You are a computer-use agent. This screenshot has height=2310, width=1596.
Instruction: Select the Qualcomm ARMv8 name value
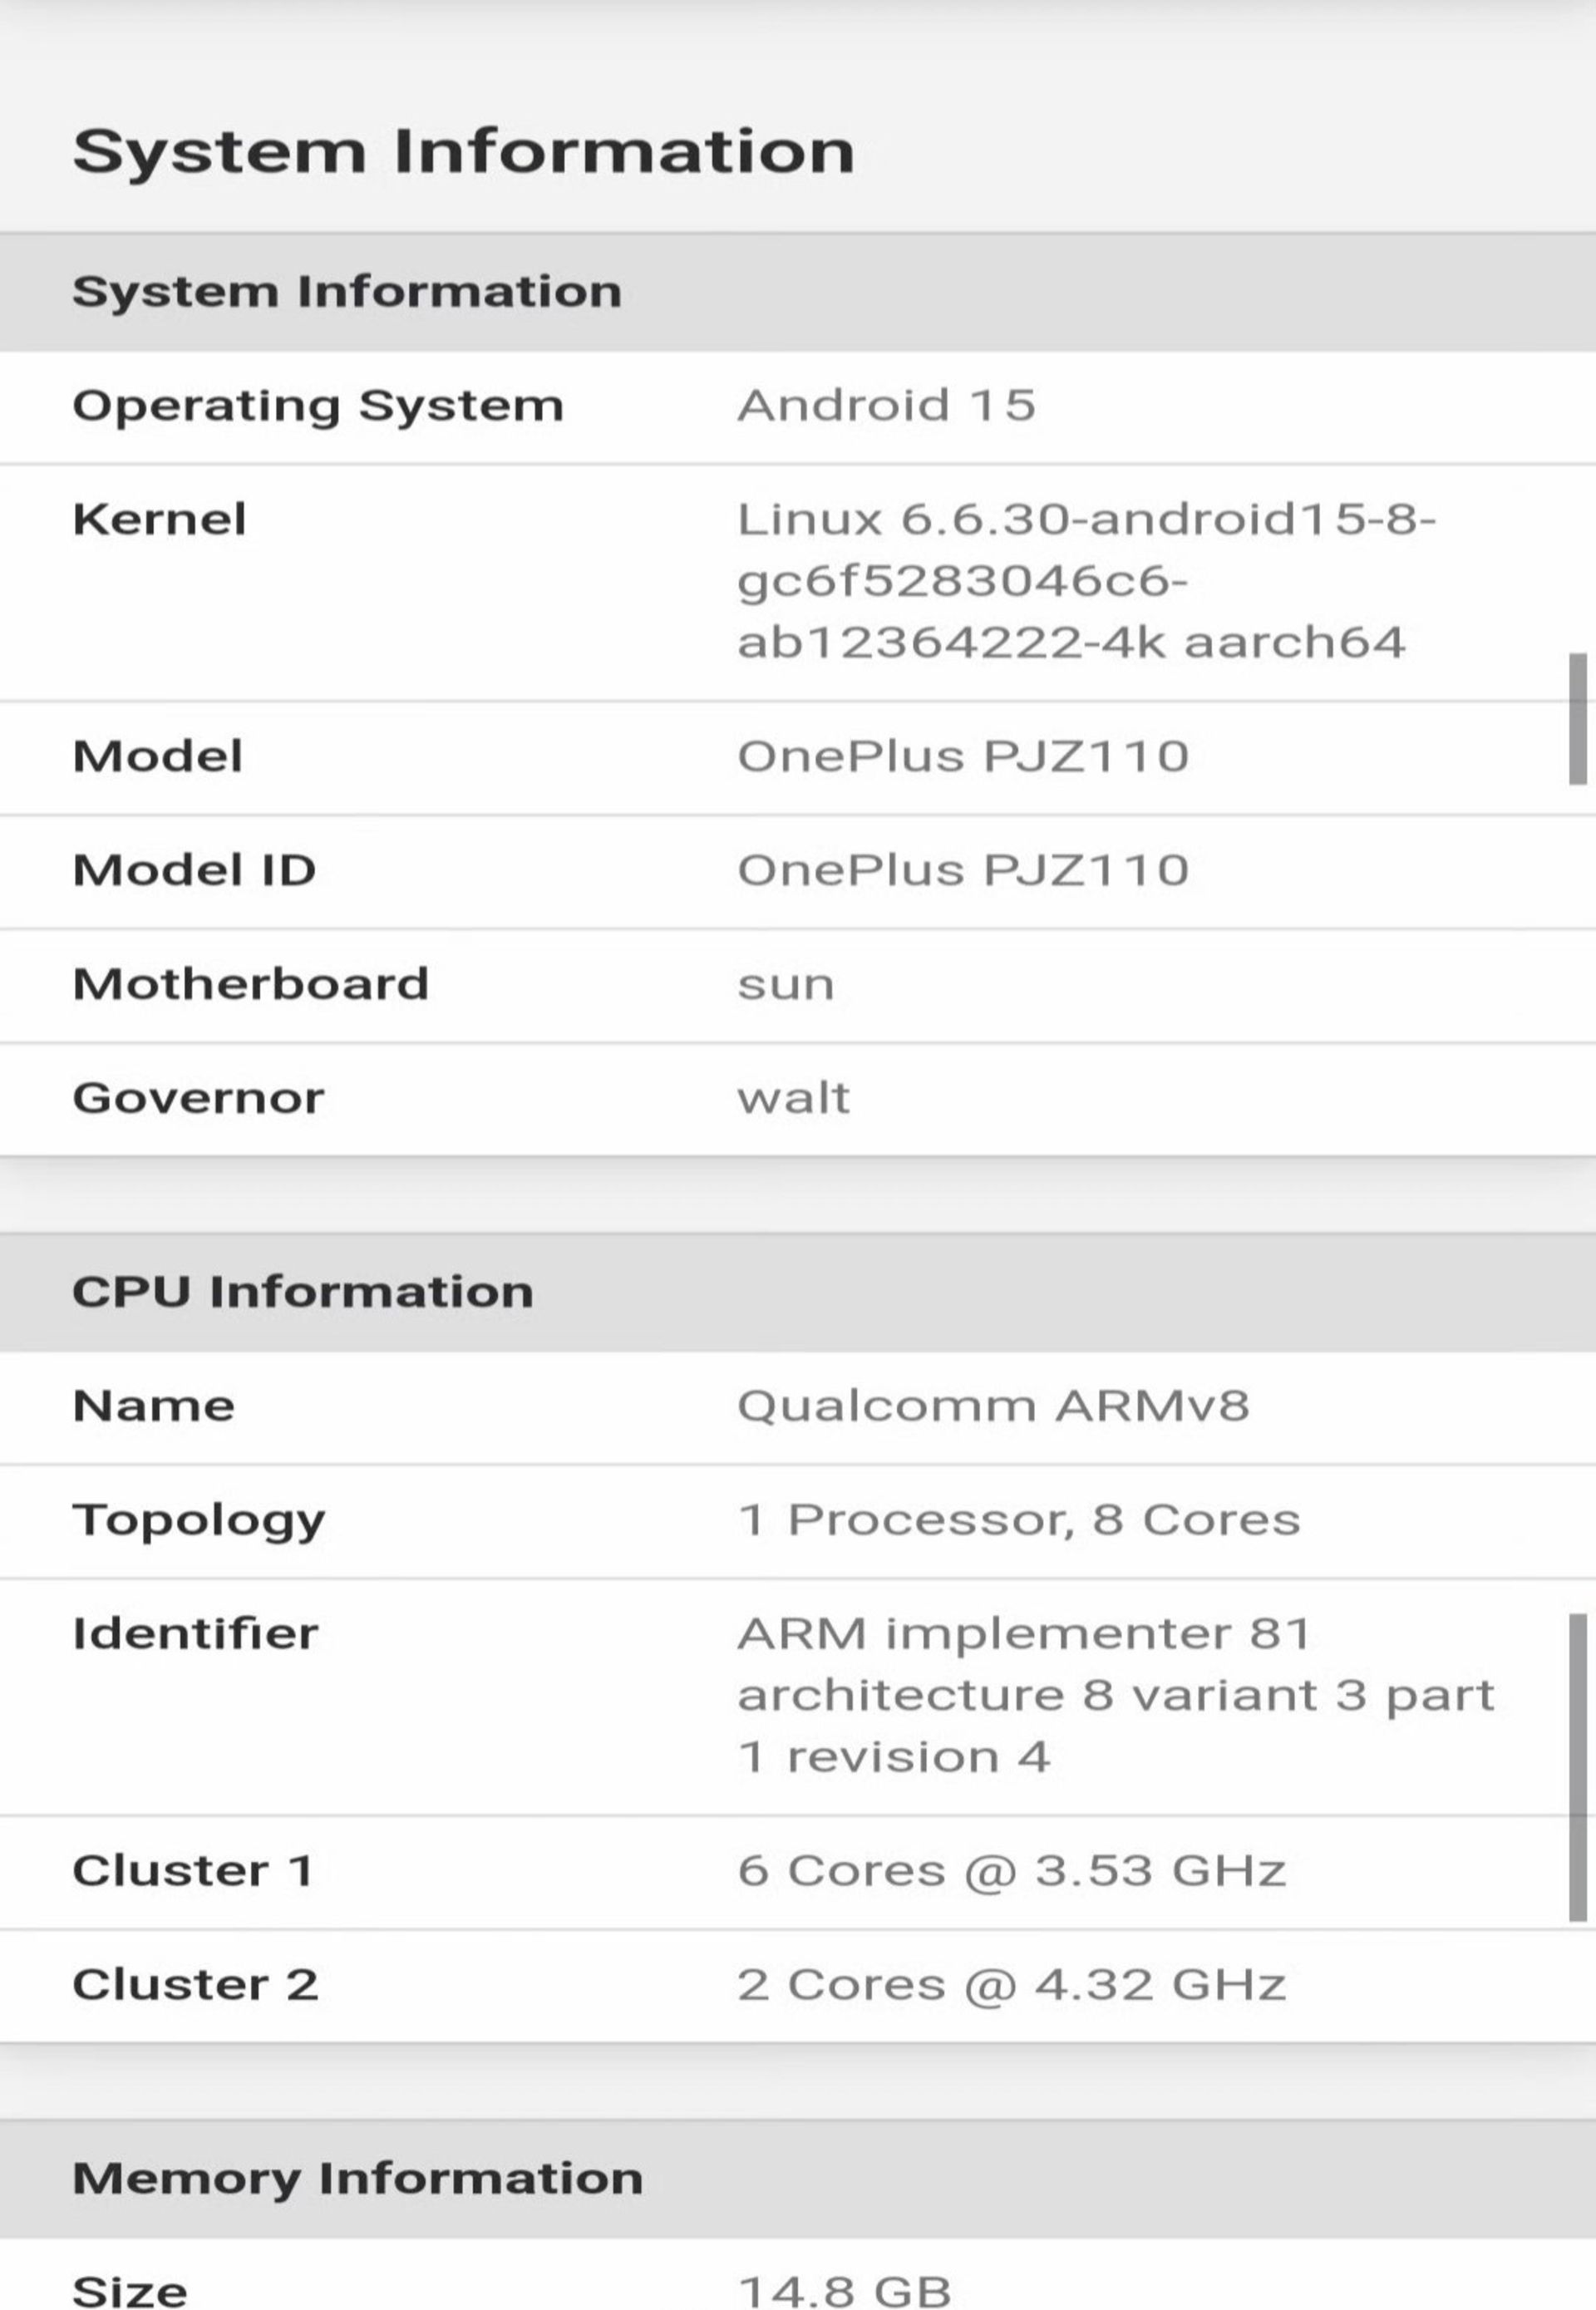993,1406
